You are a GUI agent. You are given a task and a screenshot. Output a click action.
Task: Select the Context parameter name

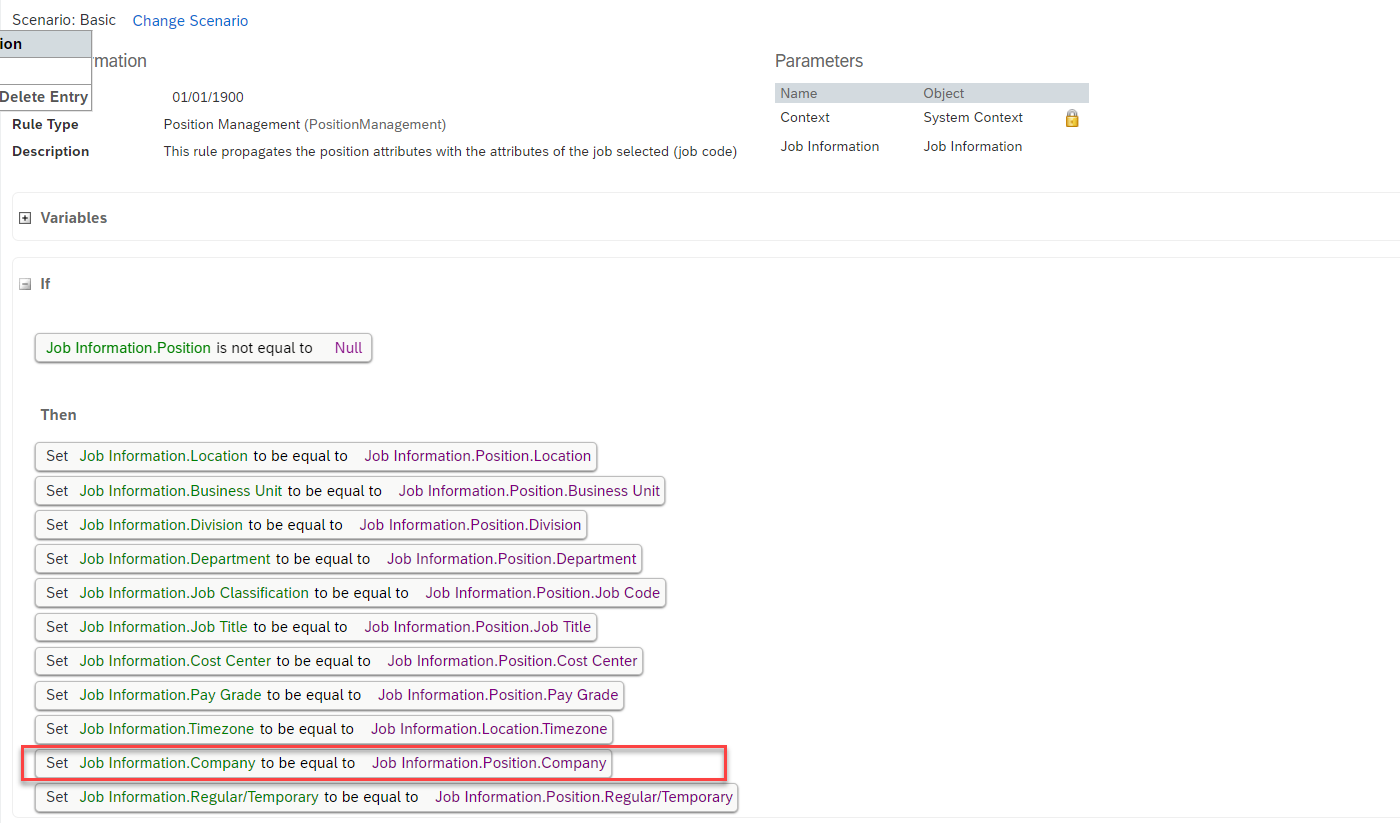pos(805,118)
